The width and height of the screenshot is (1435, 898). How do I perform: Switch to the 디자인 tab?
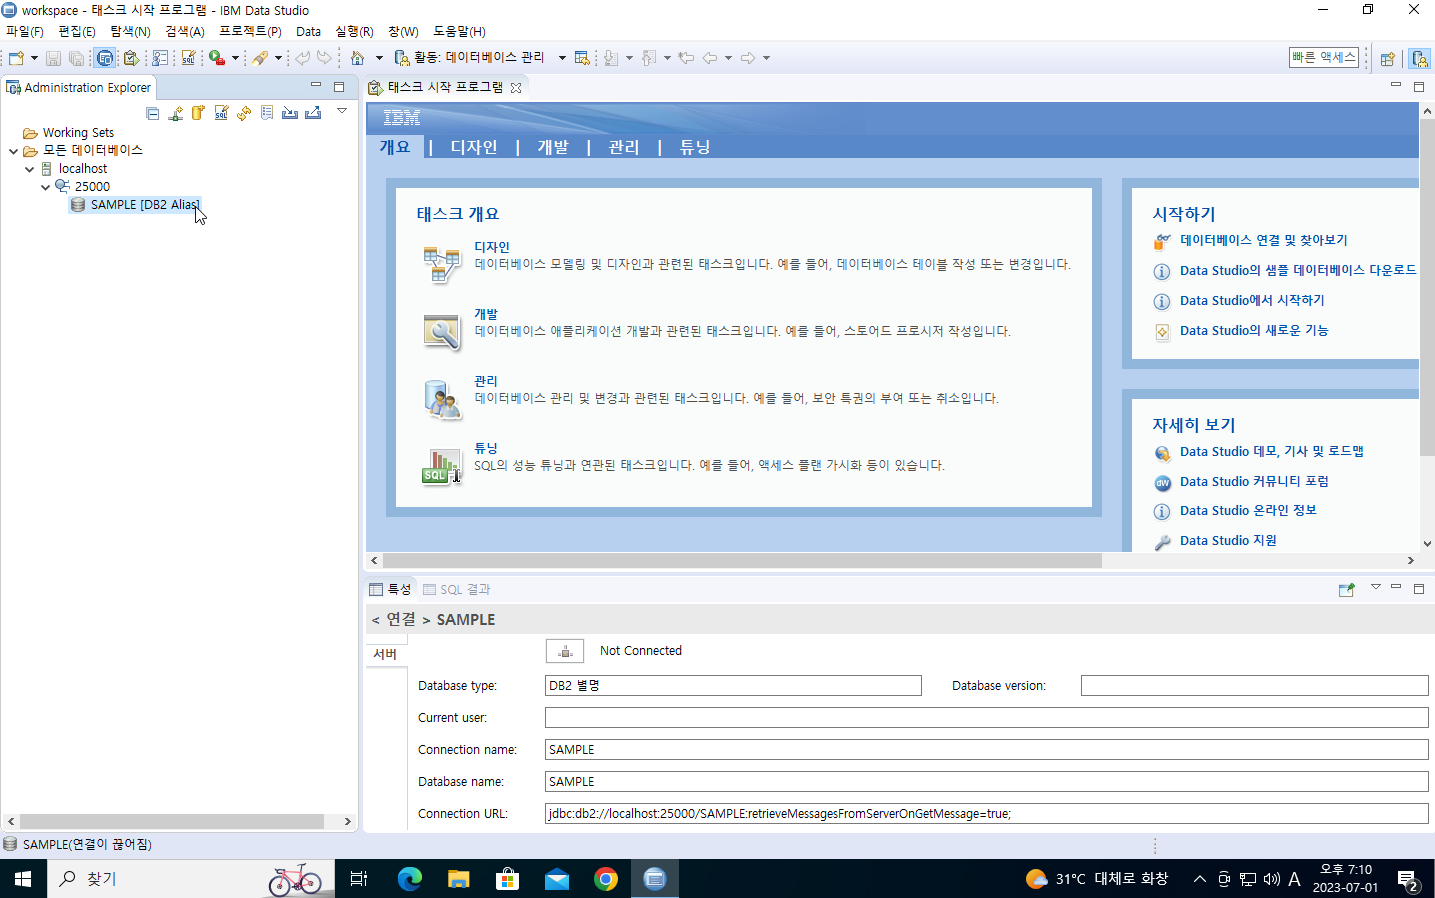(x=474, y=147)
